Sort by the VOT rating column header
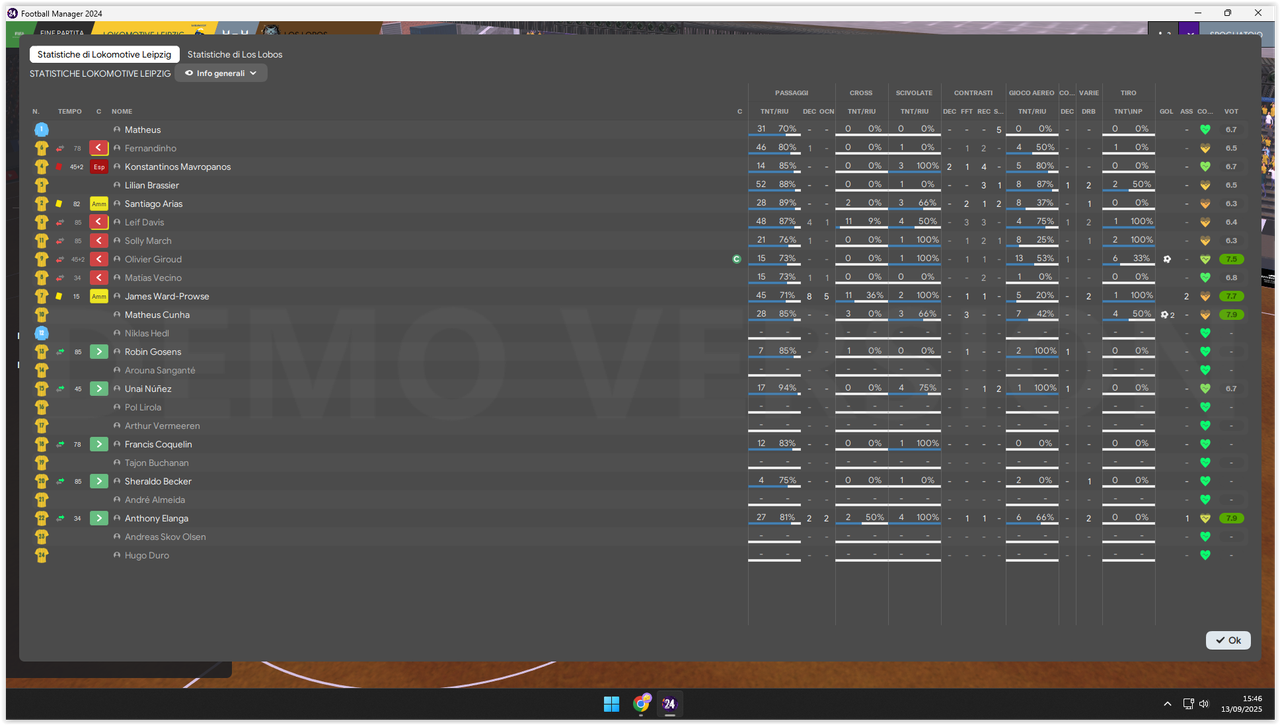This screenshot has height=725, width=1280. pyautogui.click(x=1231, y=111)
